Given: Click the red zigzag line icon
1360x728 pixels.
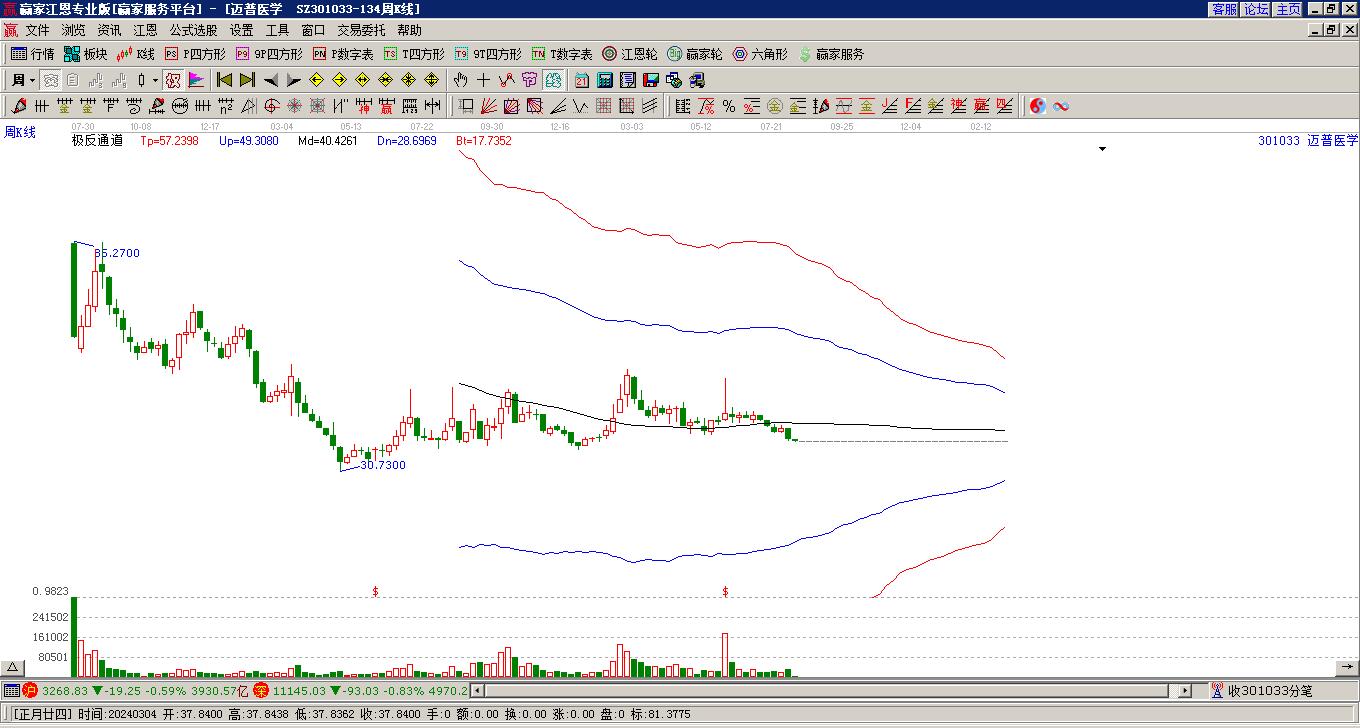Looking at the screenshot, I should (x=506, y=80).
